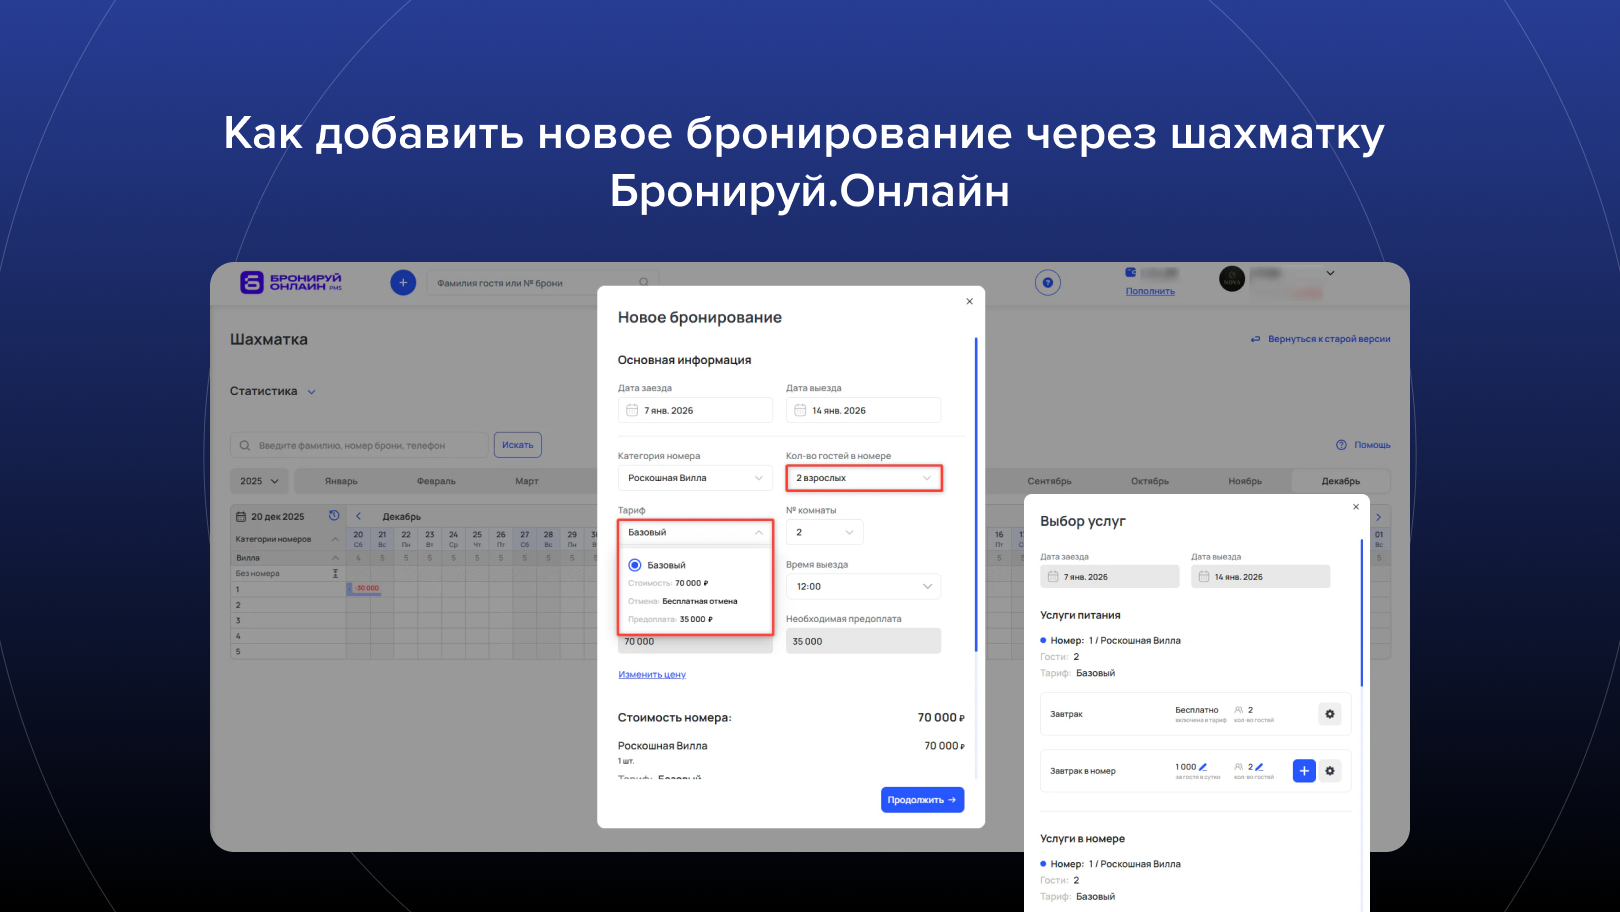
Task: Click the blue plus icon to create booking
Action: pos(403,282)
